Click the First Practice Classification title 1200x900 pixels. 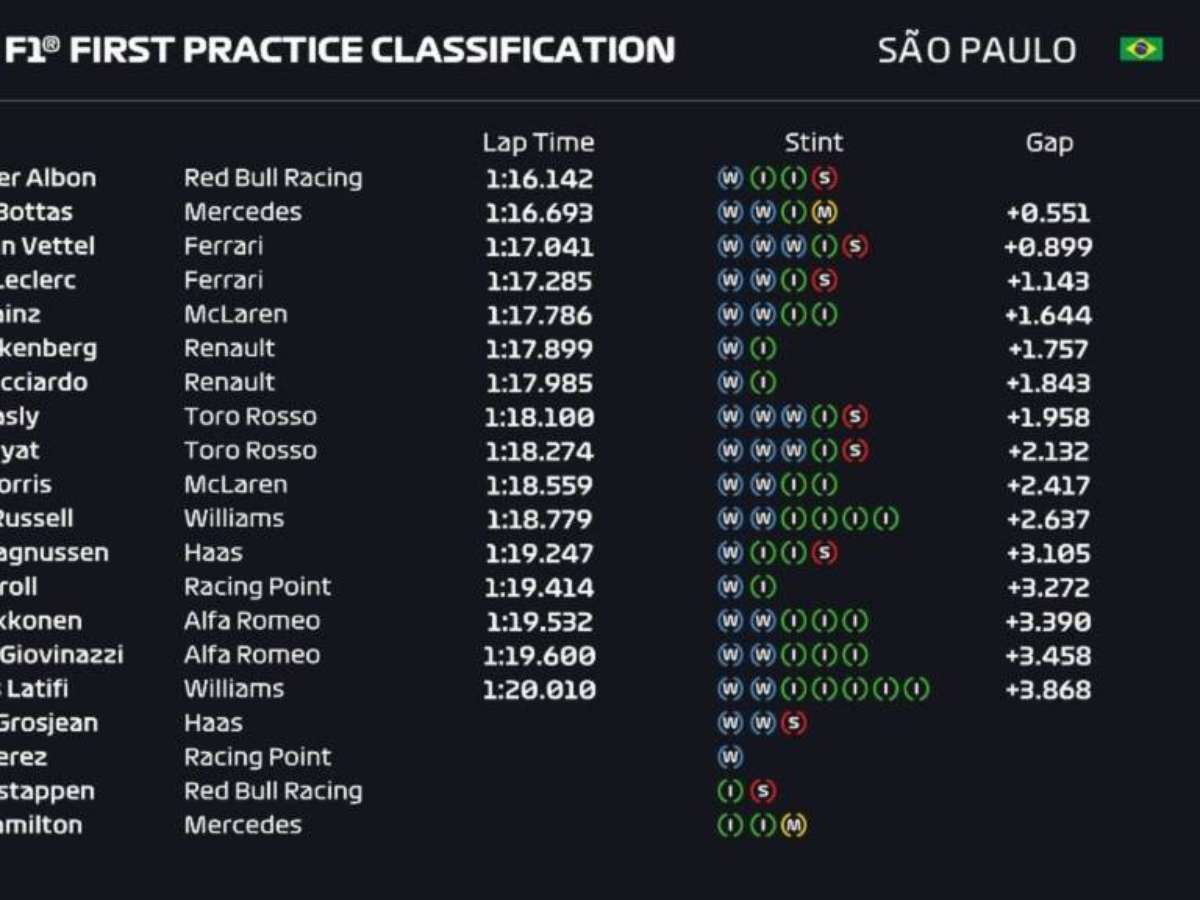340,50
